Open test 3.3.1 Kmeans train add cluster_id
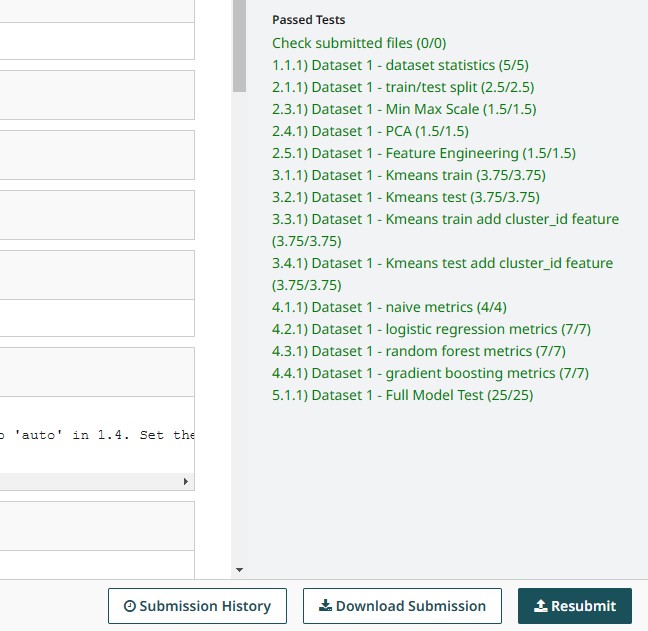648x631 pixels. coord(445,219)
